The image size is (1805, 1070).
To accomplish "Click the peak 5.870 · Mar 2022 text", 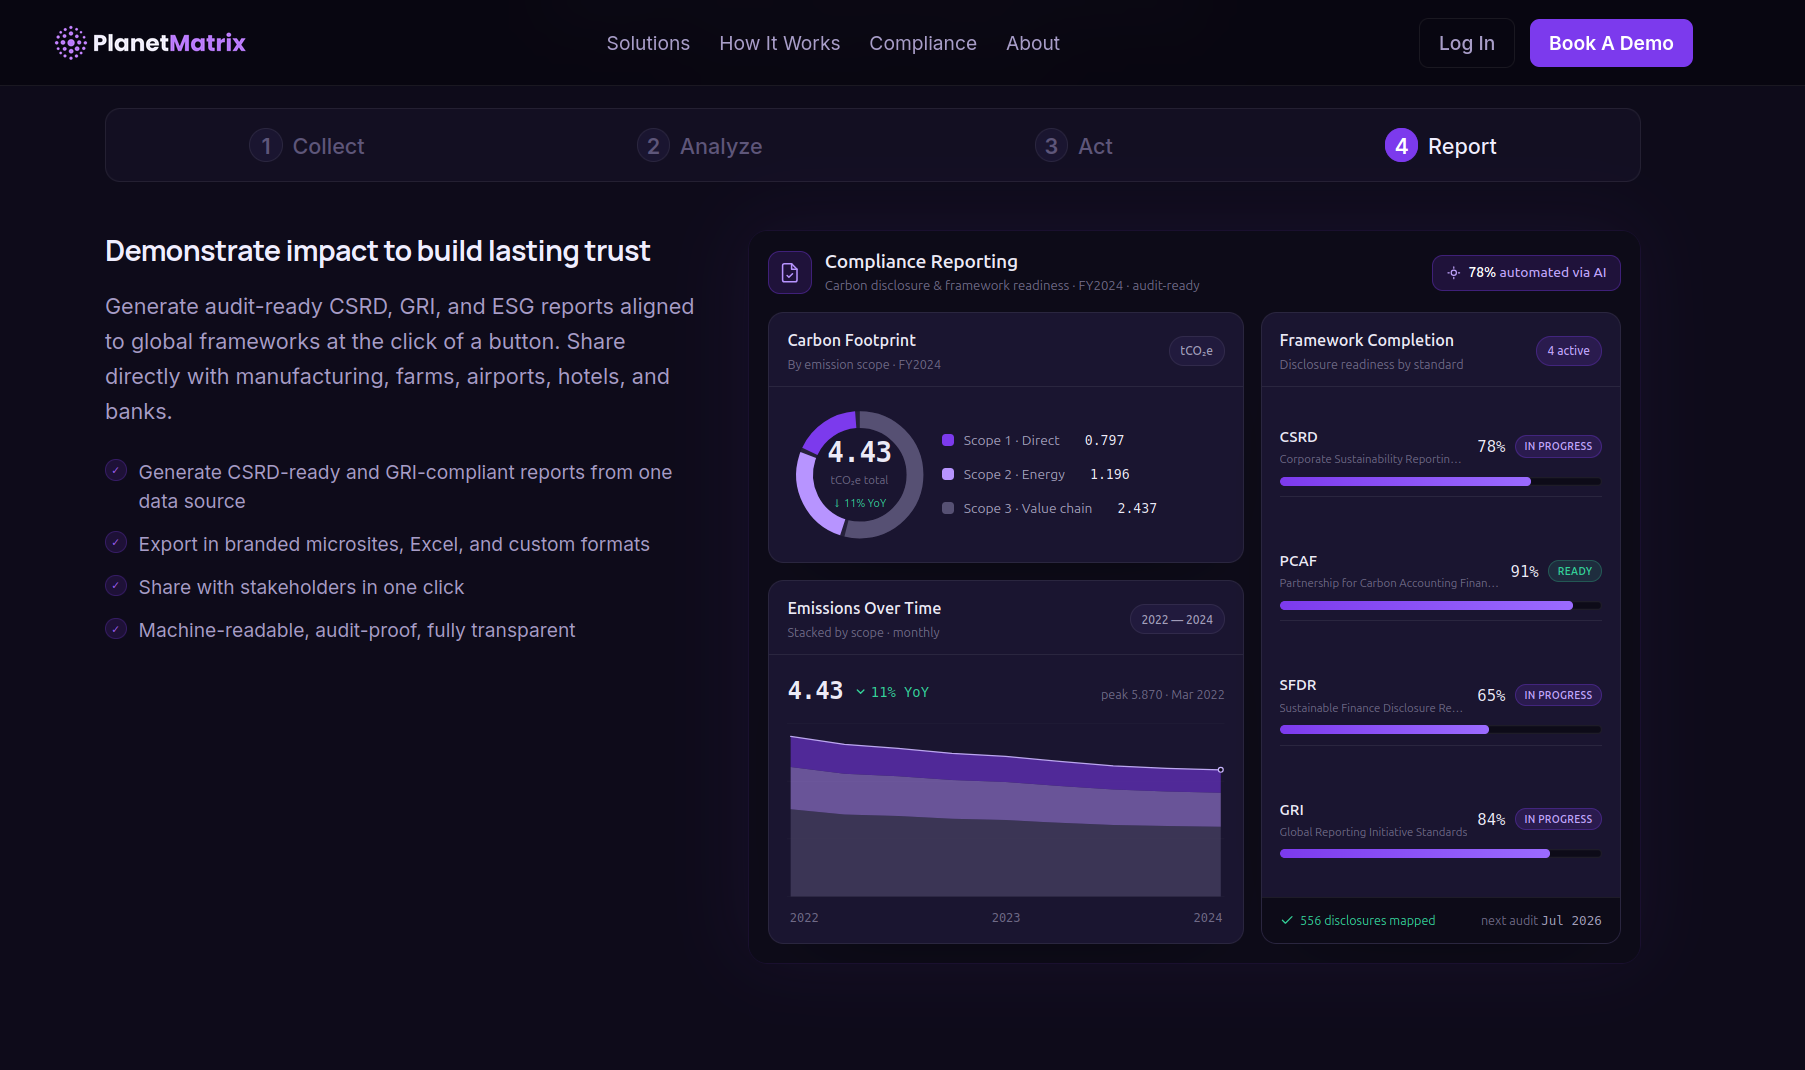I will [x=1162, y=695].
